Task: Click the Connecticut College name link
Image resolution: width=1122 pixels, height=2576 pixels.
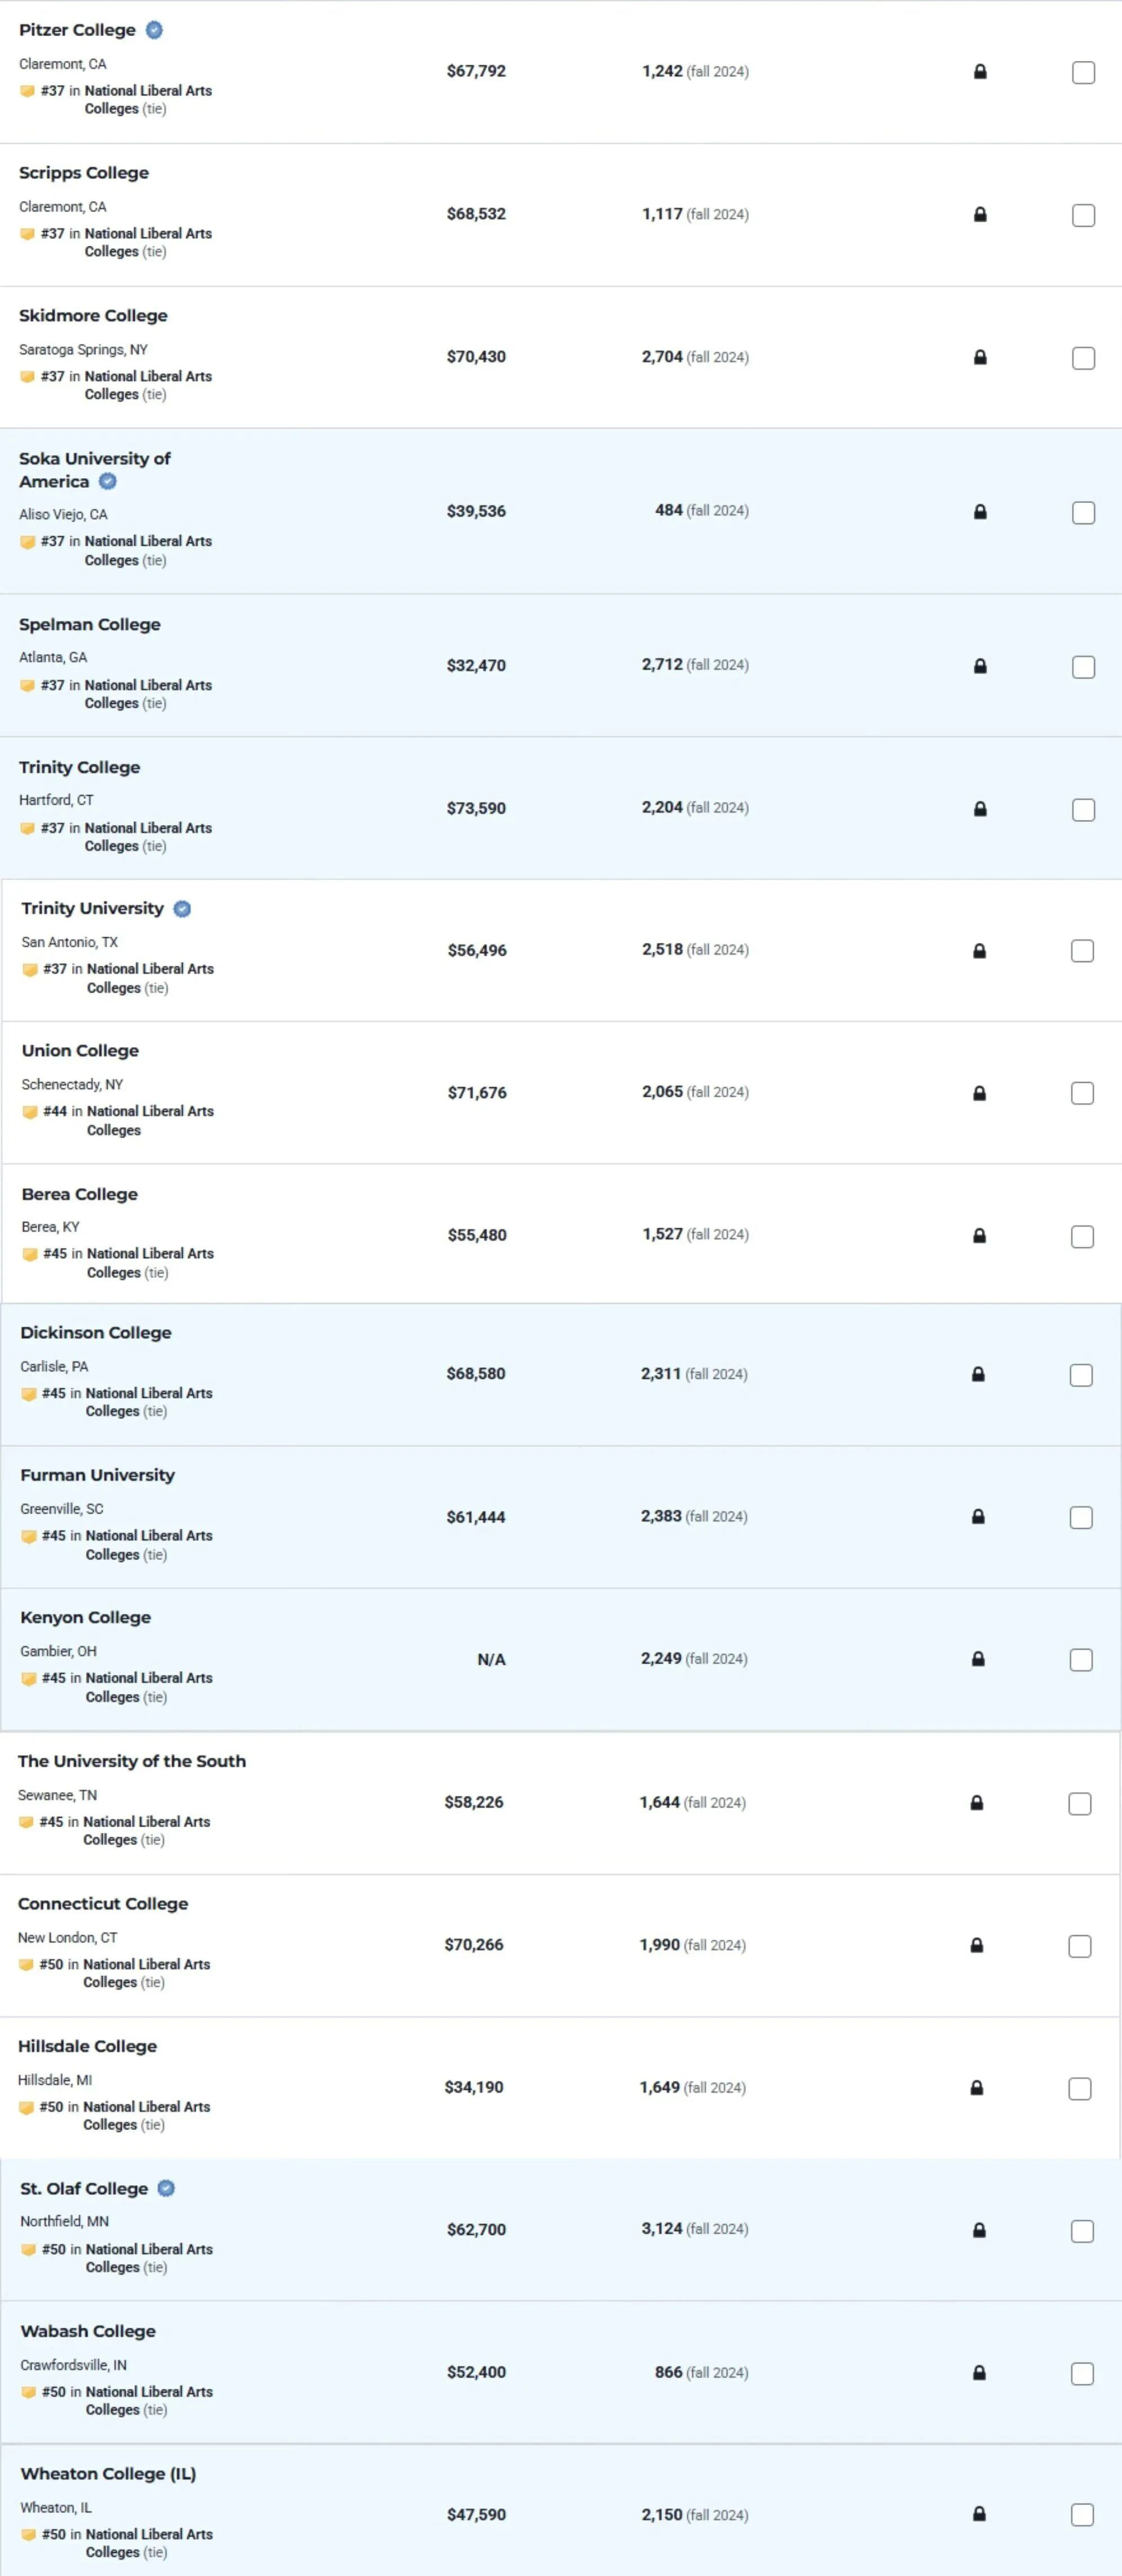Action: click(x=103, y=1904)
